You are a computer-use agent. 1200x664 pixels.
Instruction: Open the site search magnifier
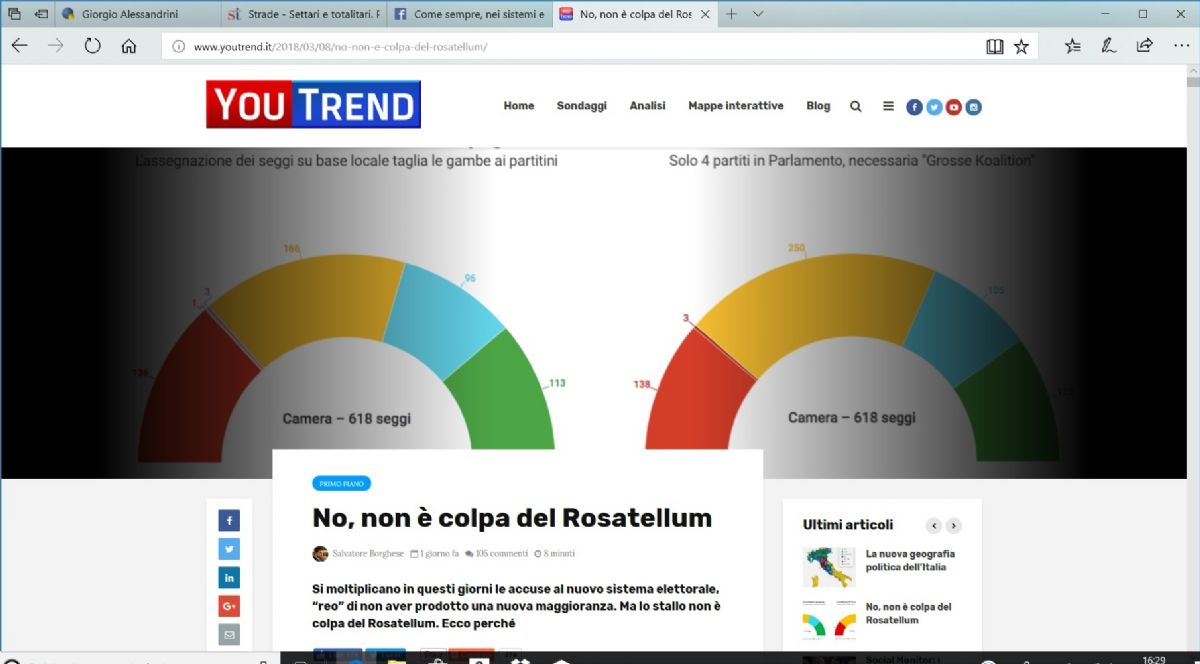(x=855, y=106)
